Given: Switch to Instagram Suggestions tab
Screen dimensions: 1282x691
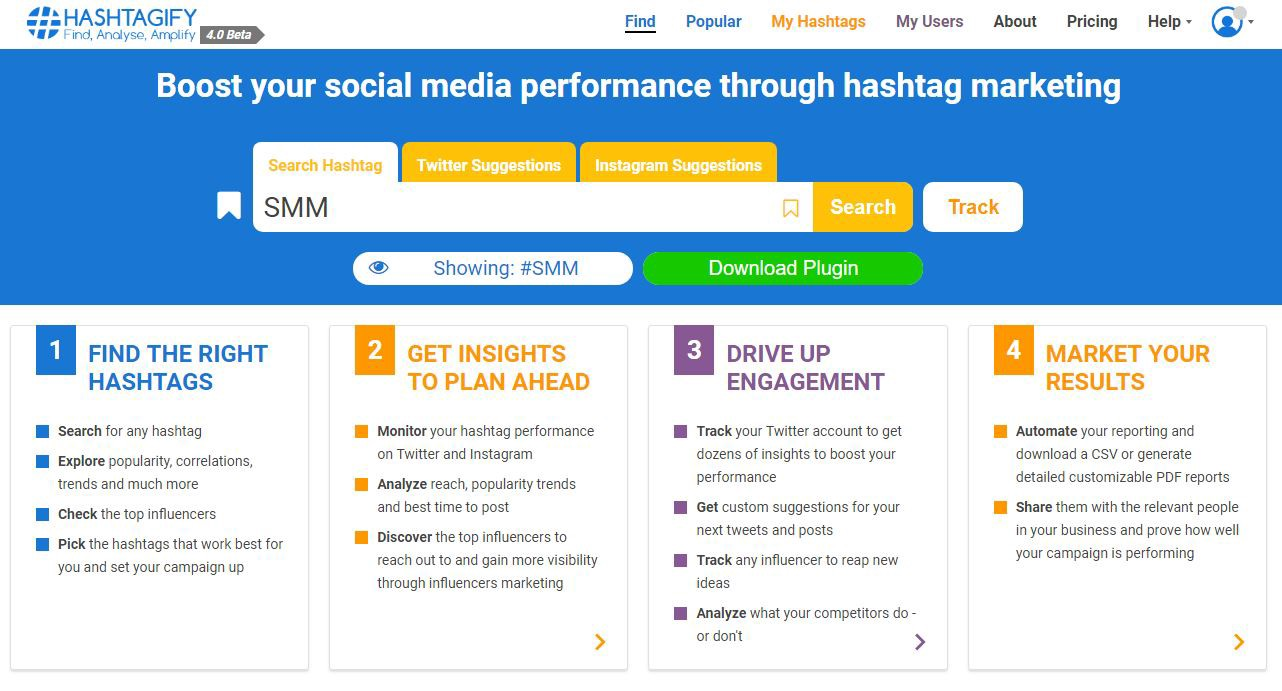Looking at the screenshot, I should point(678,165).
